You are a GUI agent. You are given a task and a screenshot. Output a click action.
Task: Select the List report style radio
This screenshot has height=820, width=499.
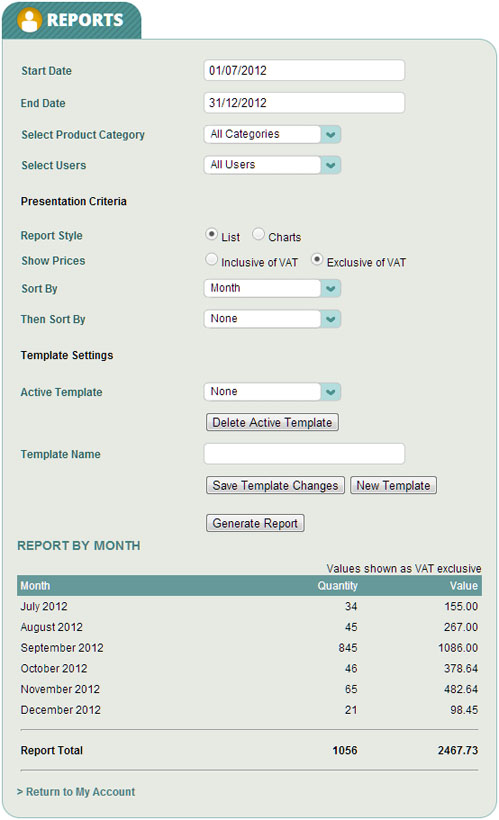(x=211, y=234)
